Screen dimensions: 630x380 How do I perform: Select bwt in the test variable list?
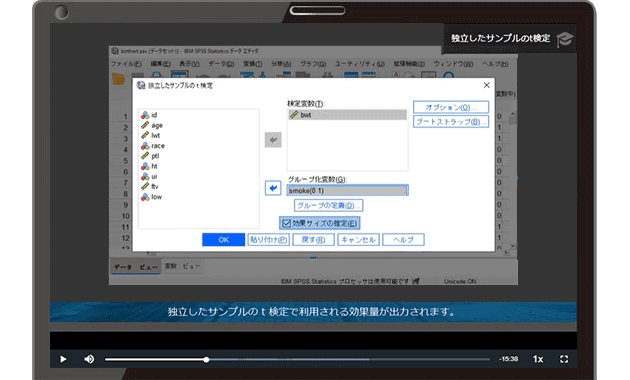pyautogui.click(x=348, y=115)
